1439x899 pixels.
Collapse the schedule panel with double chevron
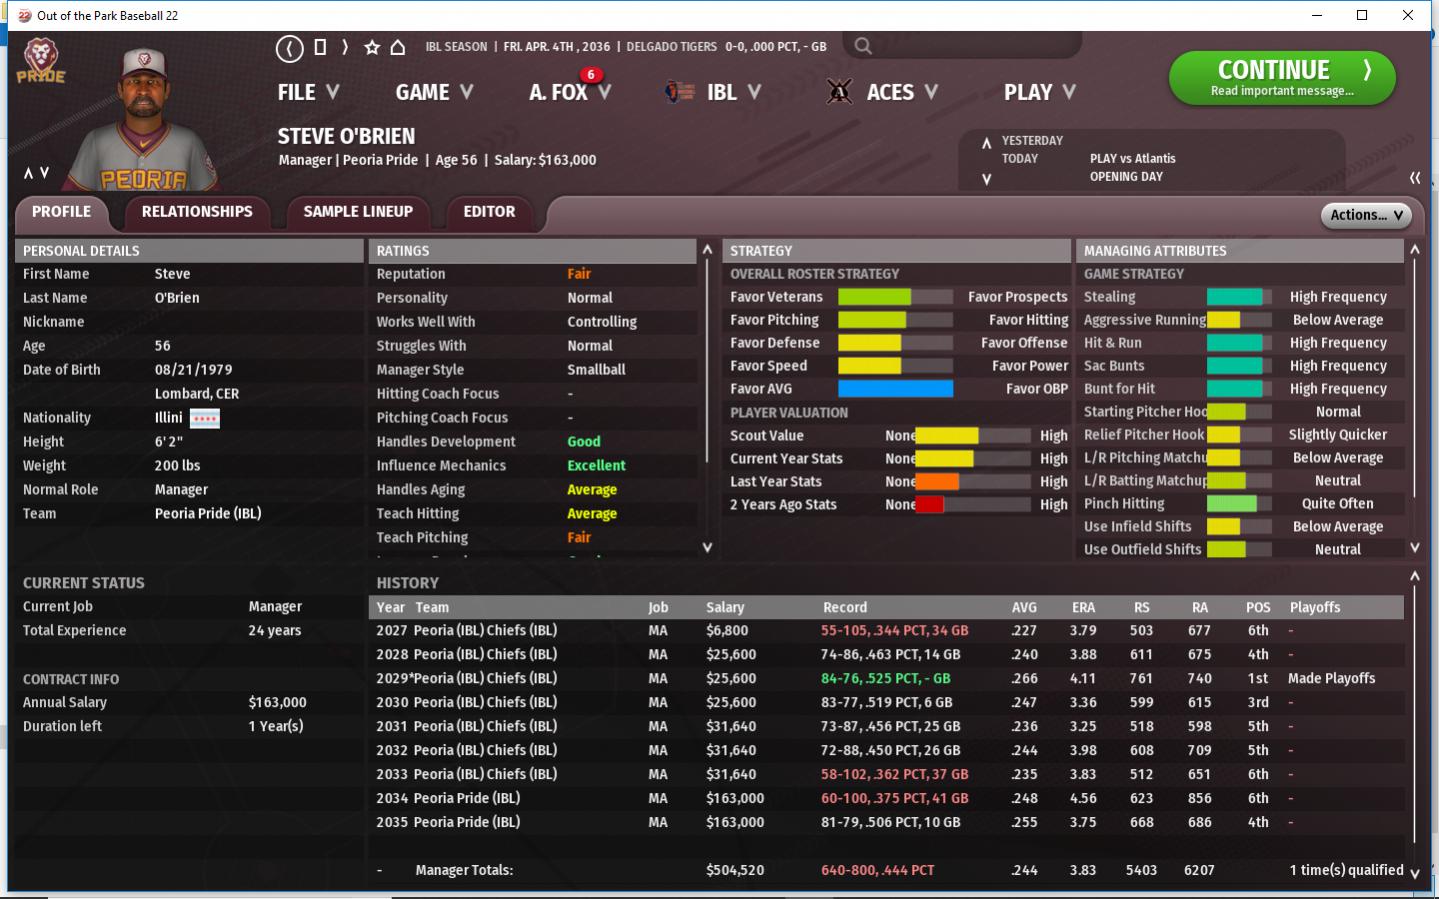pos(1415,177)
